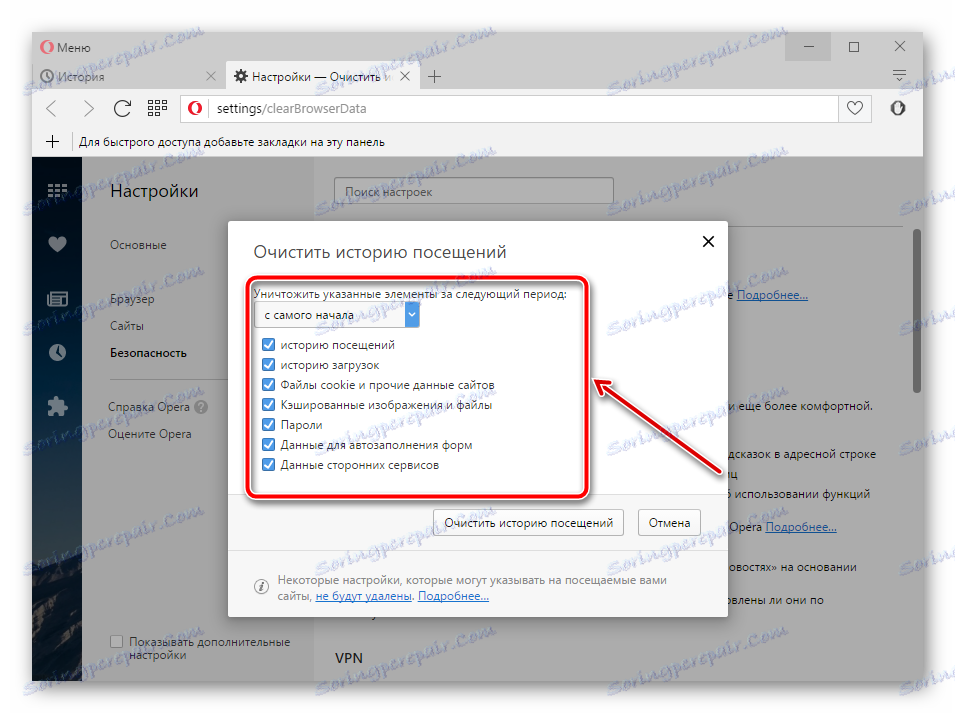Click Очистить историю посещений button
Viewport: 955px width, 713px height.
(528, 522)
